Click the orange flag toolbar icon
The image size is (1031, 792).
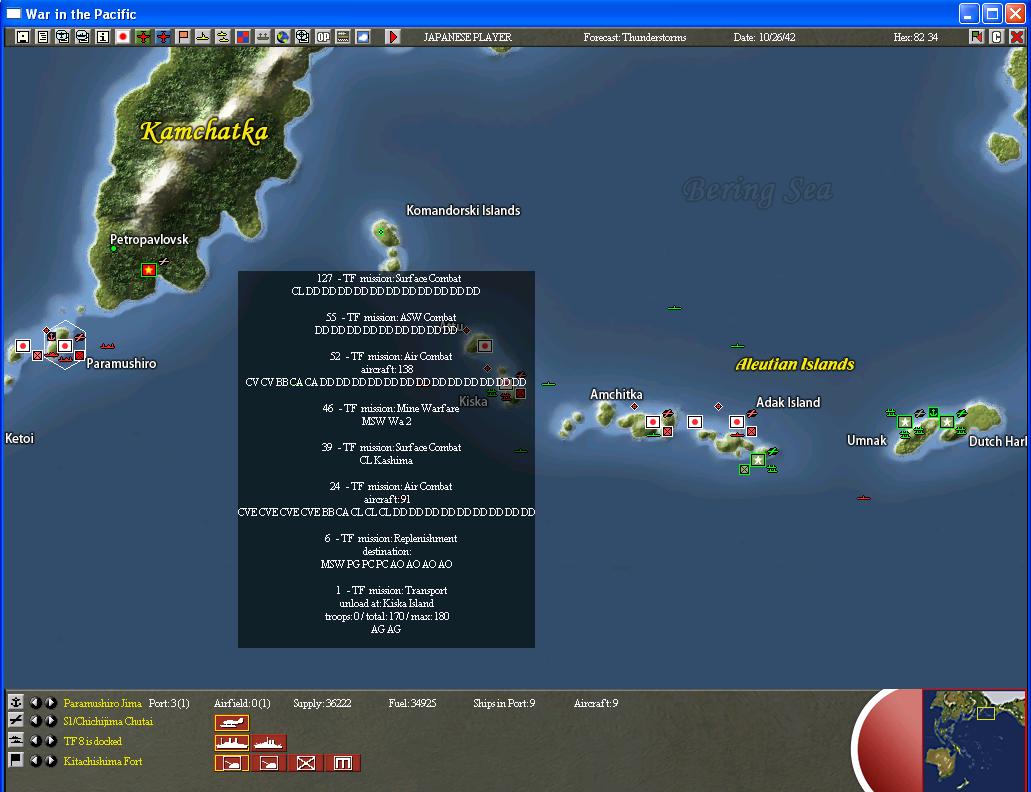183,37
